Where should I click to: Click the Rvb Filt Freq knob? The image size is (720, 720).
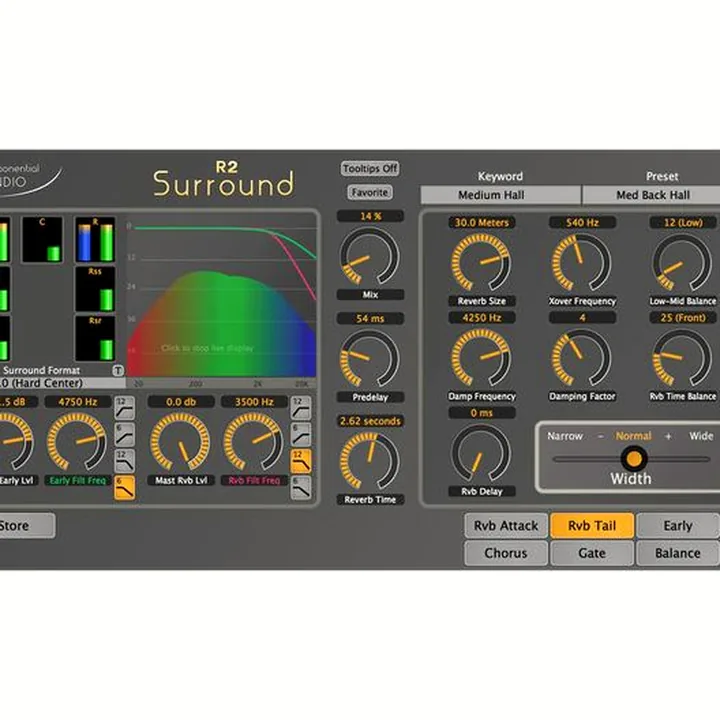click(x=253, y=442)
